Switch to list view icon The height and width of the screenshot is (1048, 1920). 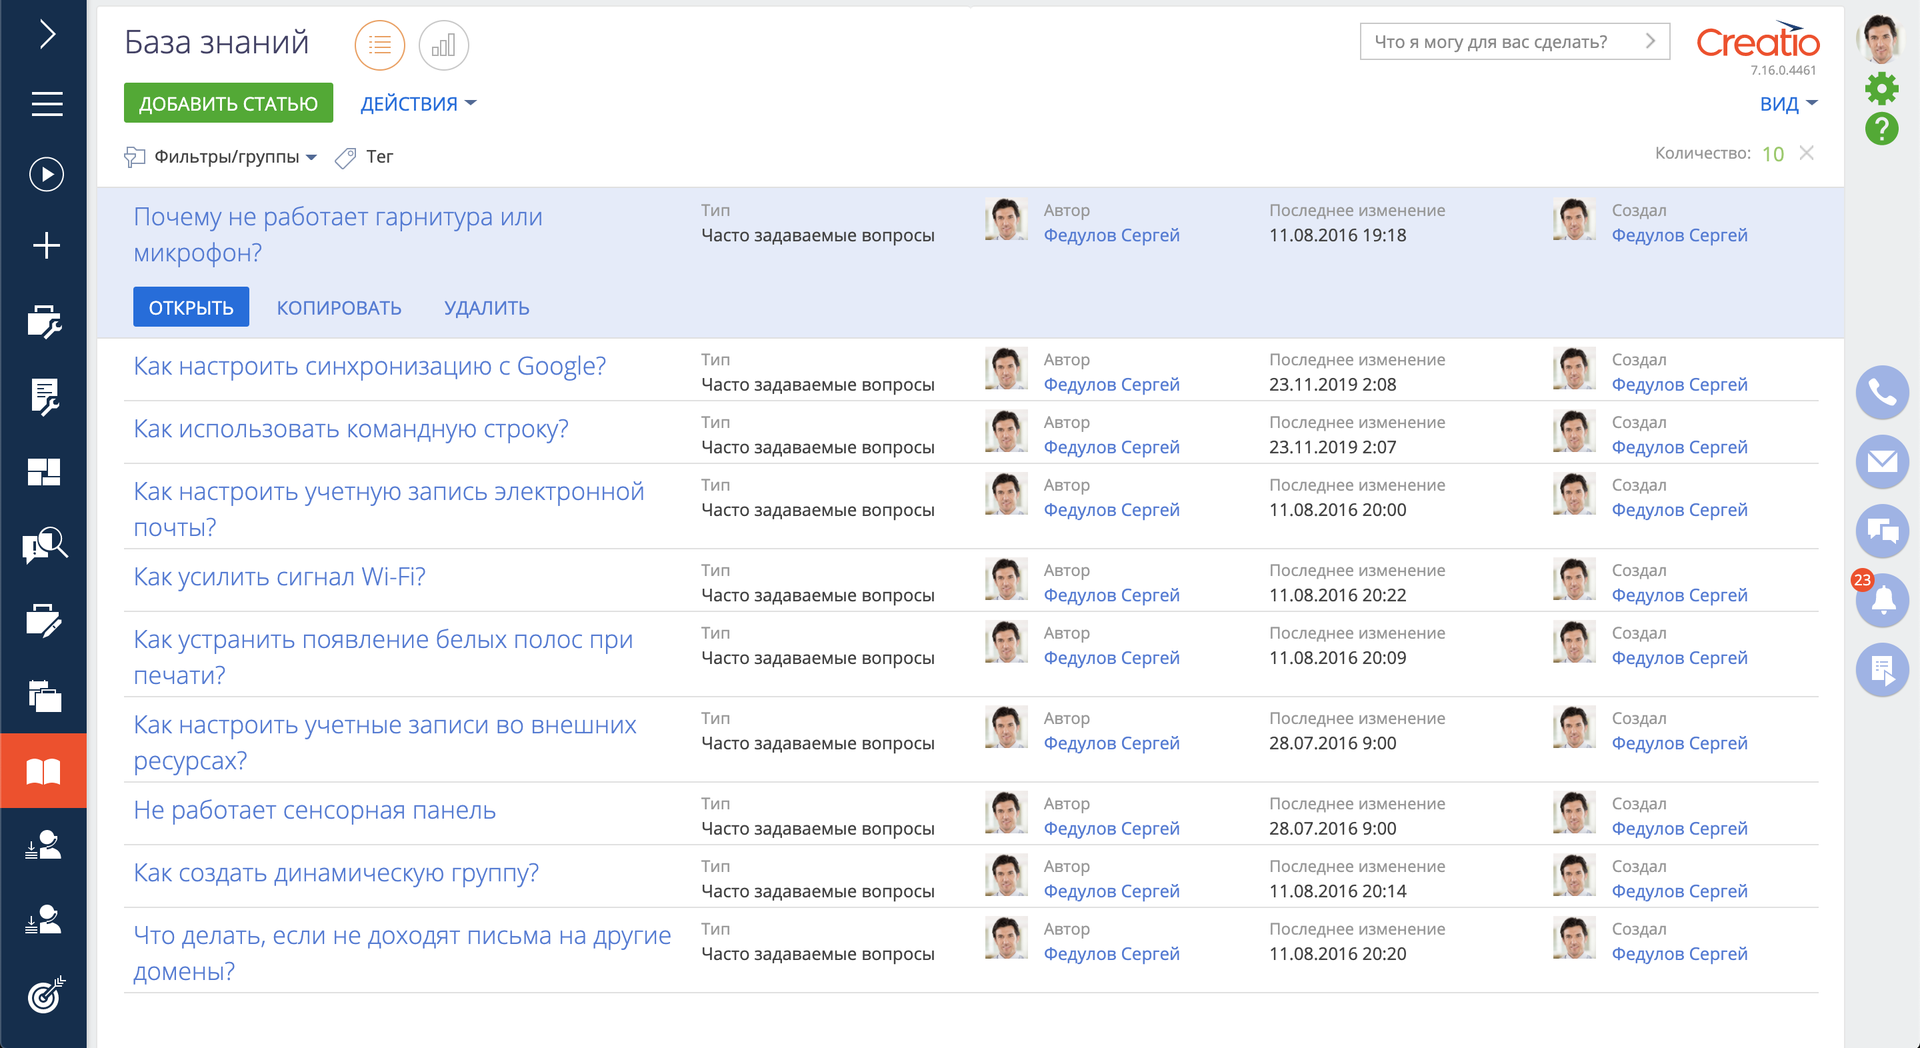tap(380, 46)
